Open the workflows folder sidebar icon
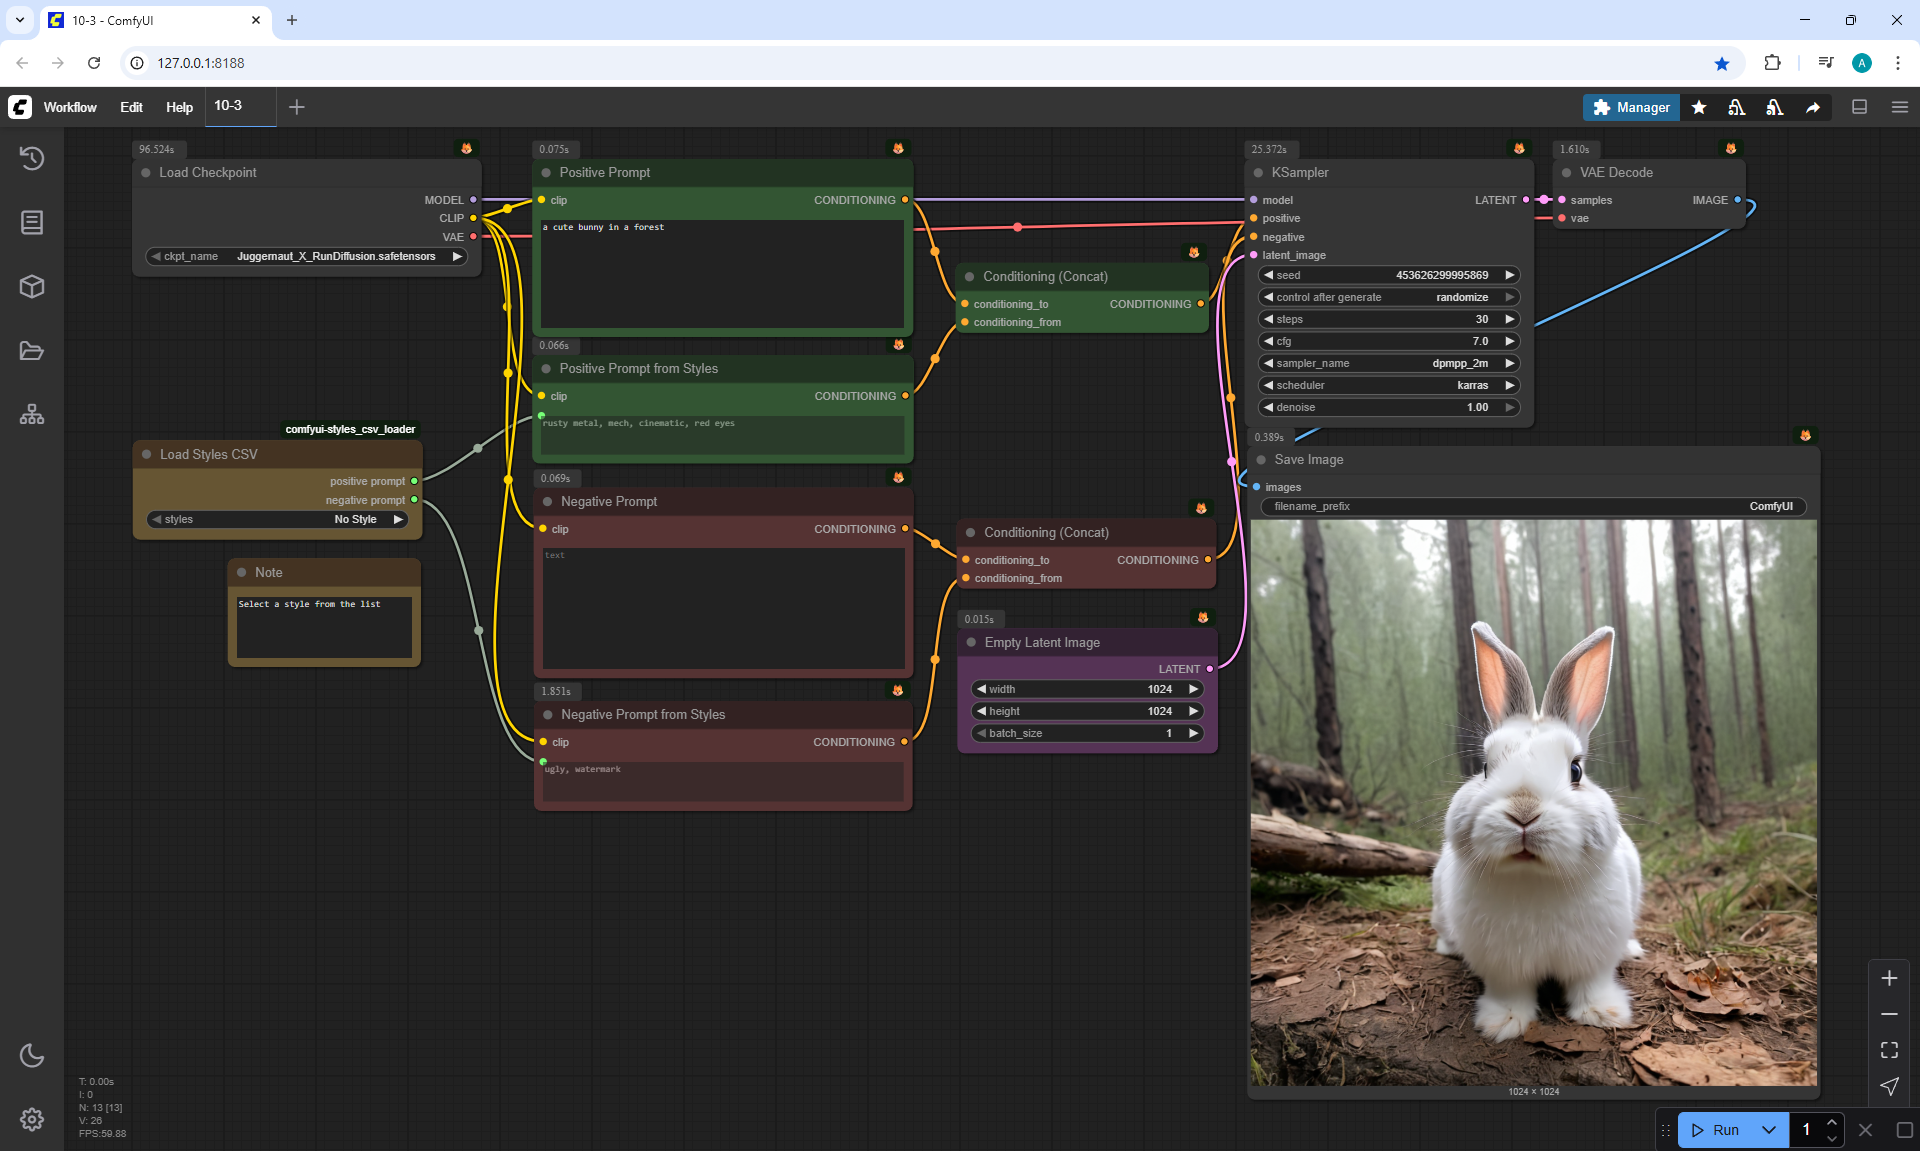1920x1151 pixels. (x=32, y=351)
